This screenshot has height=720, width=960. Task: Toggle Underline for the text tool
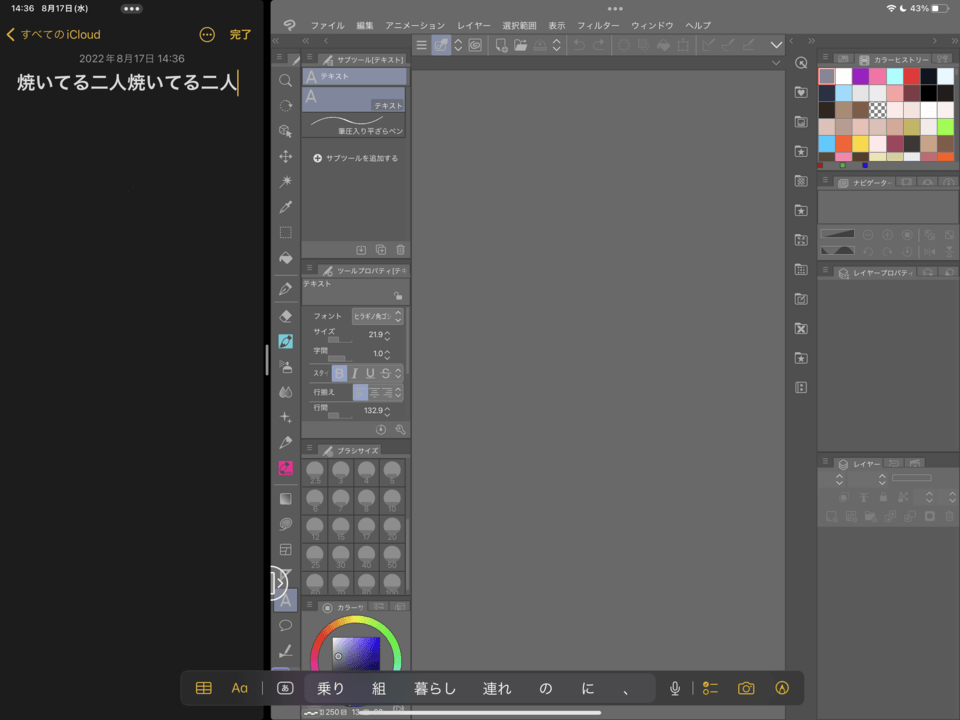tap(371, 373)
